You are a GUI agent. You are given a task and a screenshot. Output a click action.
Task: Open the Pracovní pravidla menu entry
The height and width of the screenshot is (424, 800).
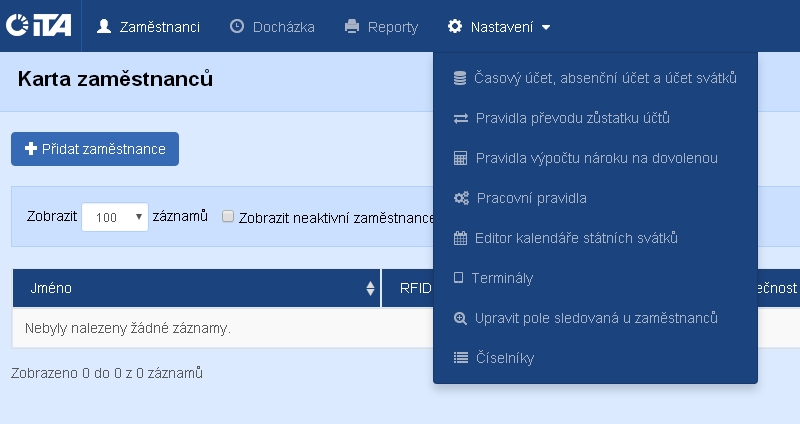(531, 198)
